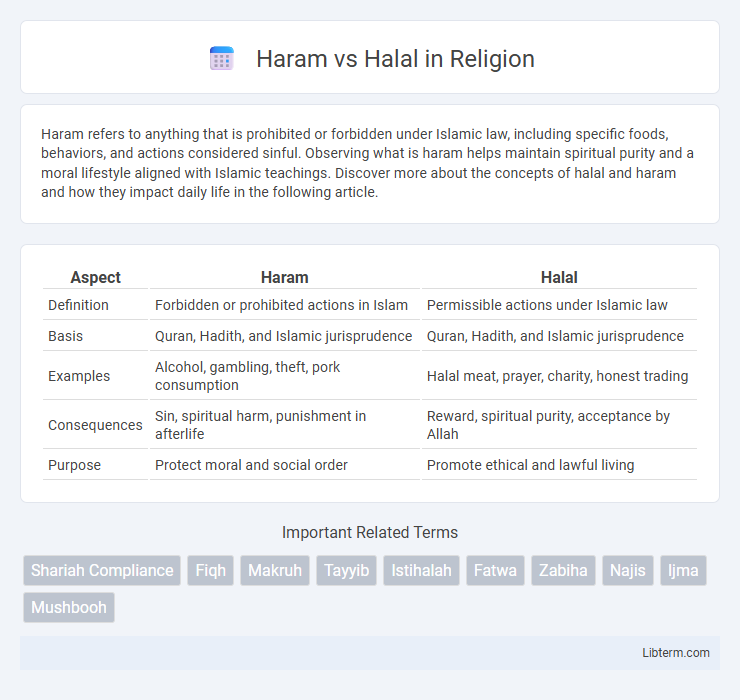740x700 pixels.
Task: Open the Istihalah term tag
Action: pos(421,570)
